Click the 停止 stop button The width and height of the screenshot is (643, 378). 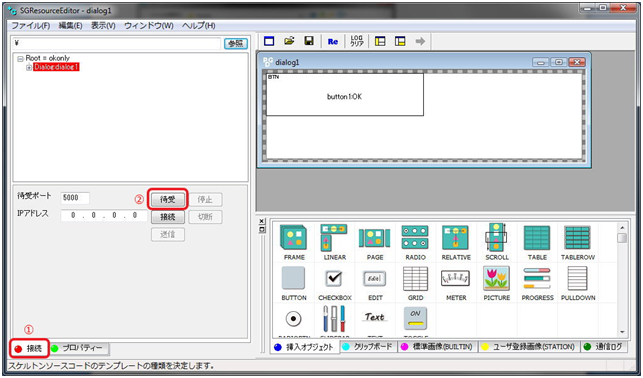205,200
